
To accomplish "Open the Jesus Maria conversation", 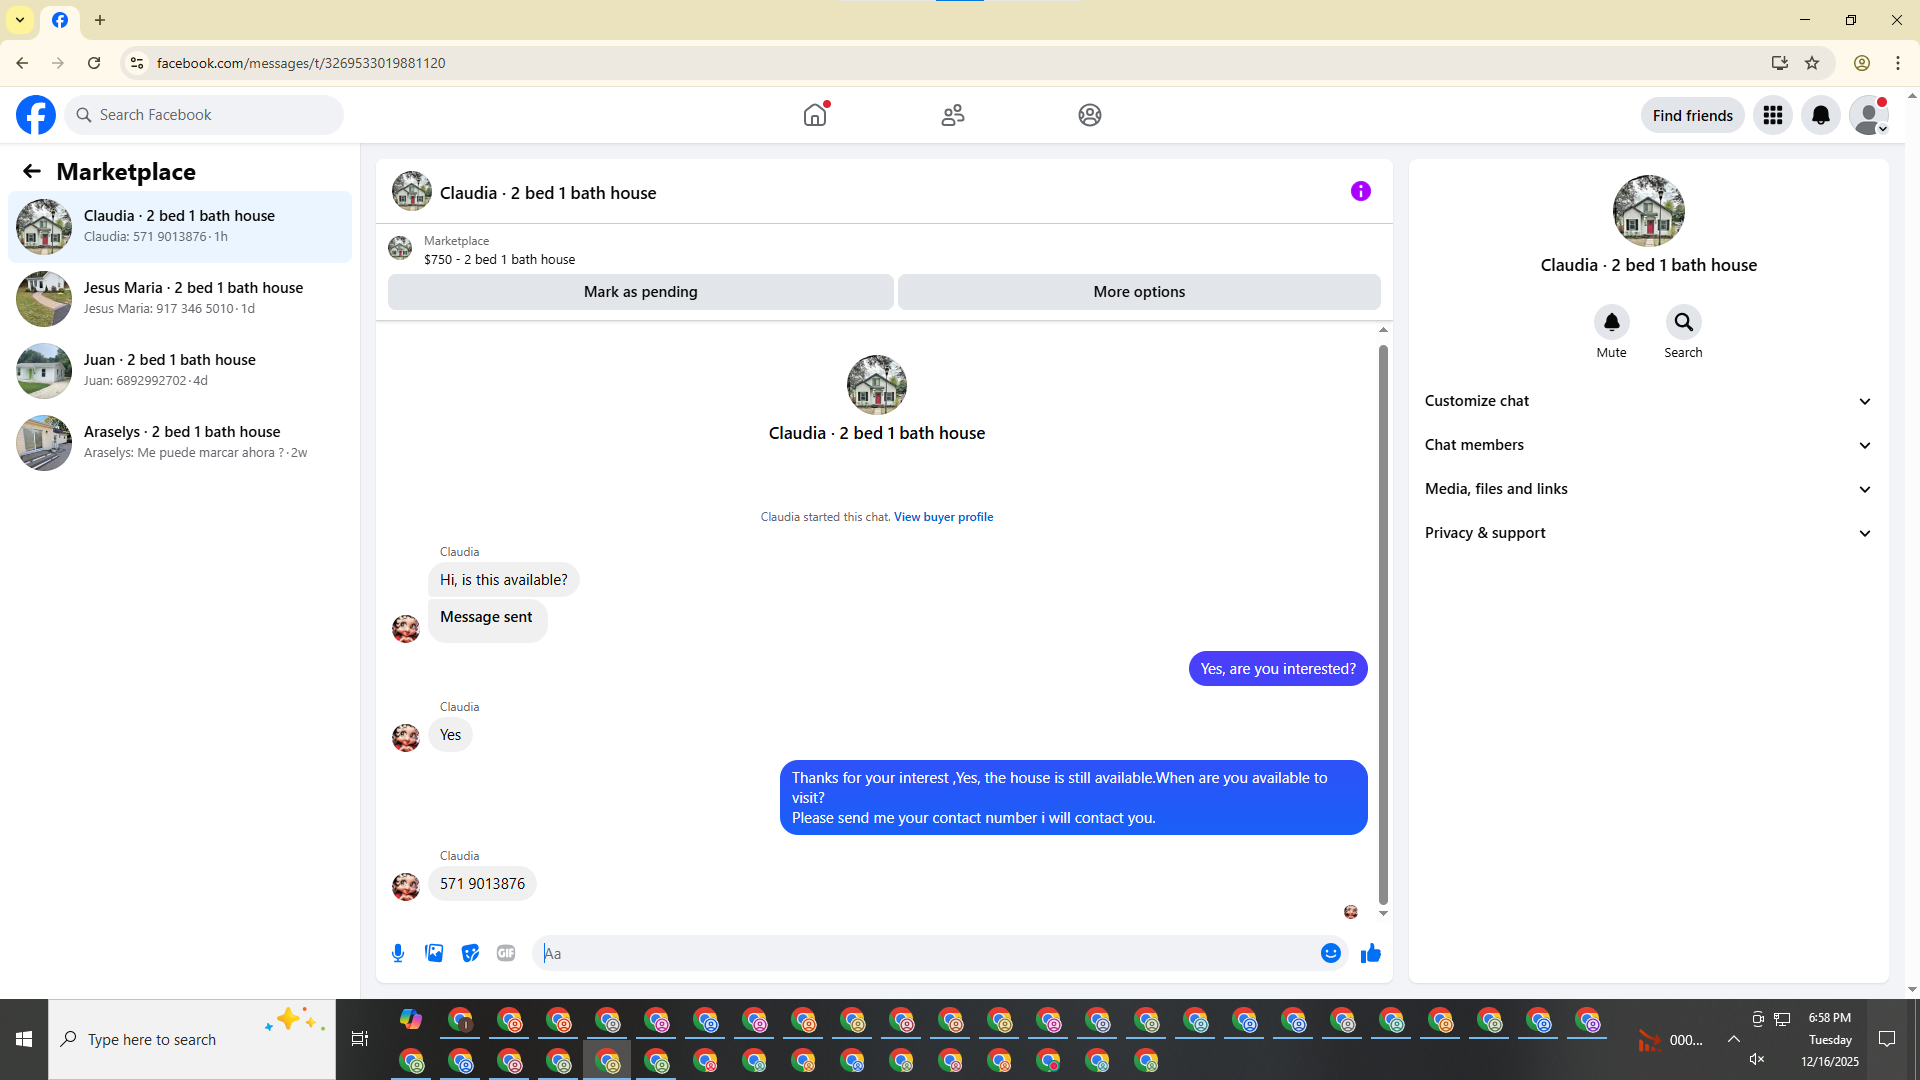I will click(180, 299).
